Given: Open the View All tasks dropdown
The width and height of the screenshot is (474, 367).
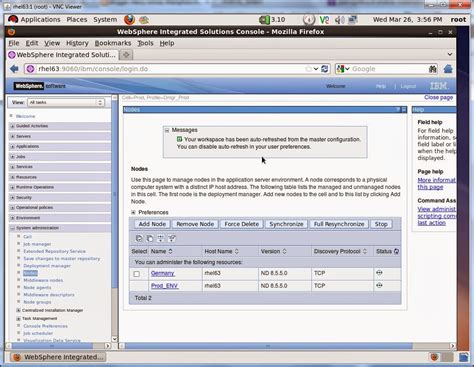Looking at the screenshot, I should [66, 102].
